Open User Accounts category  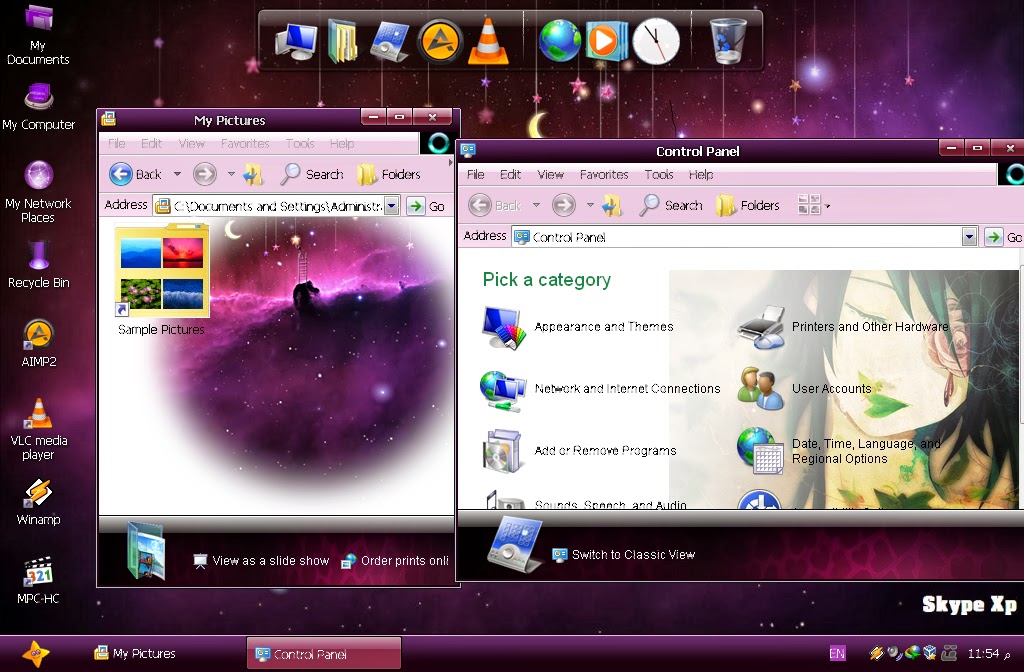[x=805, y=389]
